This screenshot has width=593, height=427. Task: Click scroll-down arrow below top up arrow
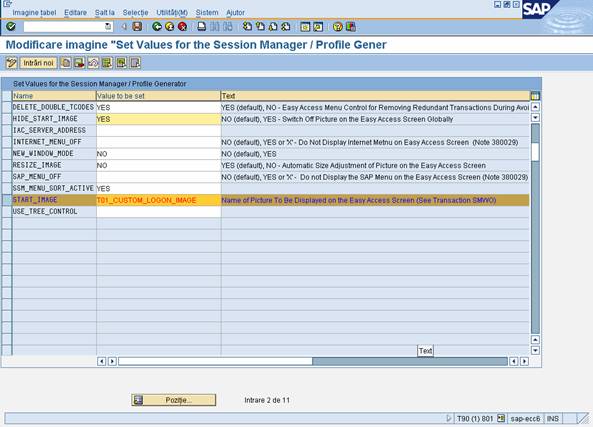pos(535,118)
